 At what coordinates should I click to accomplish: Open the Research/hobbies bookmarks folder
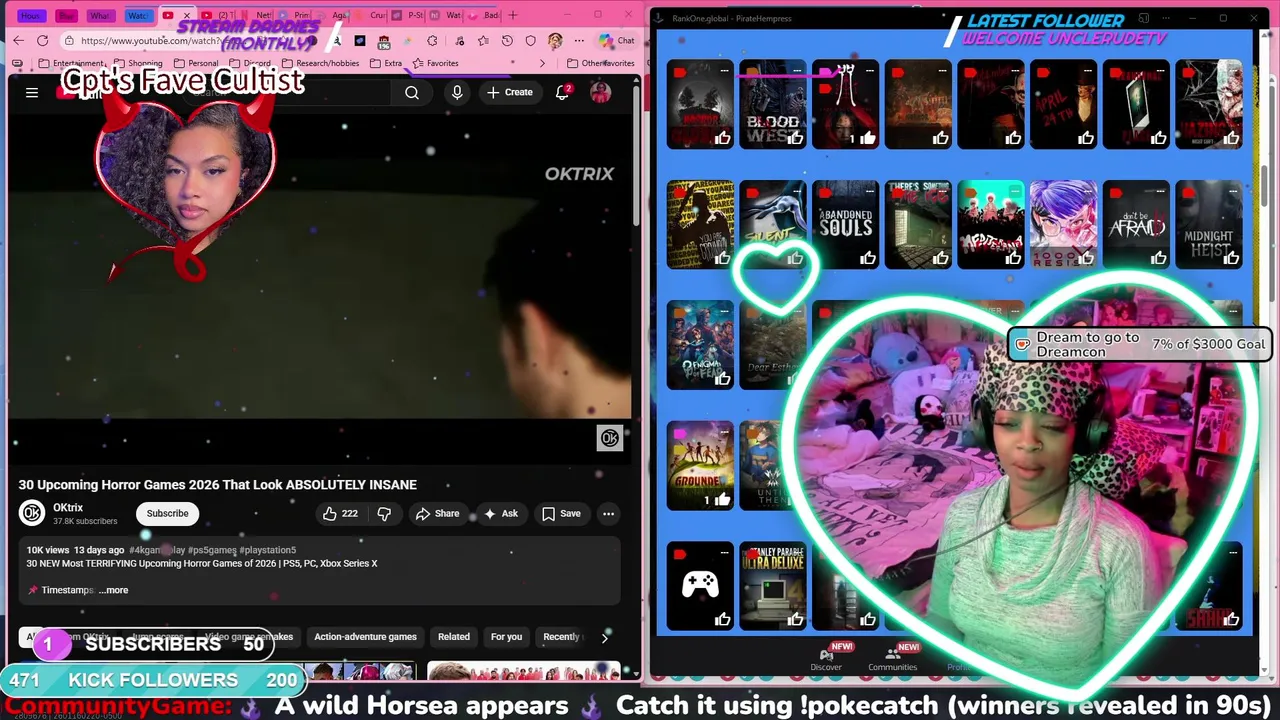click(322, 63)
